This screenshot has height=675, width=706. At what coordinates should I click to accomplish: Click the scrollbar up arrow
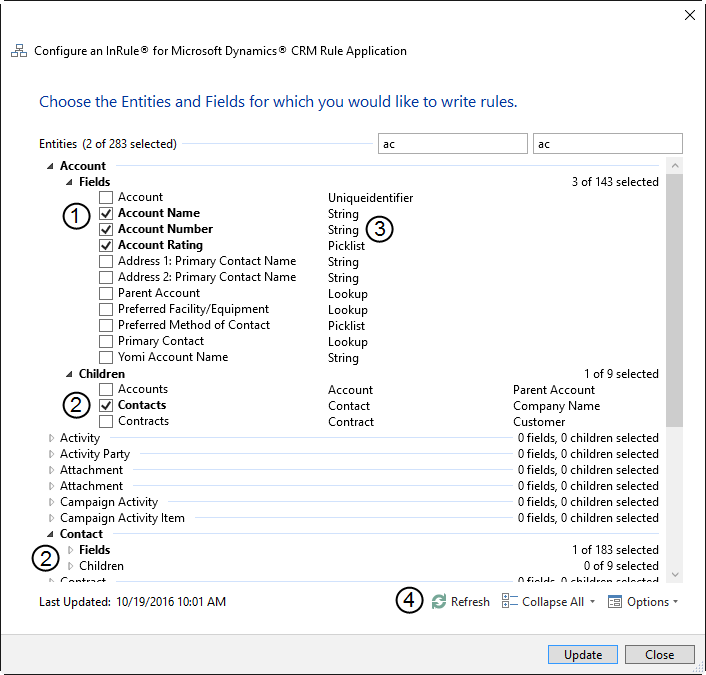pyautogui.click(x=674, y=166)
